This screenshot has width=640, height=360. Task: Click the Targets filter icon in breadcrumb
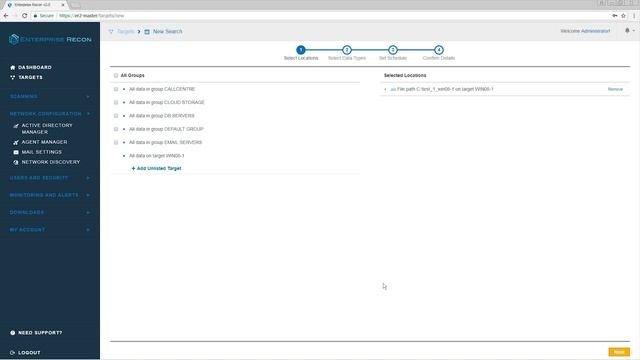(111, 31)
